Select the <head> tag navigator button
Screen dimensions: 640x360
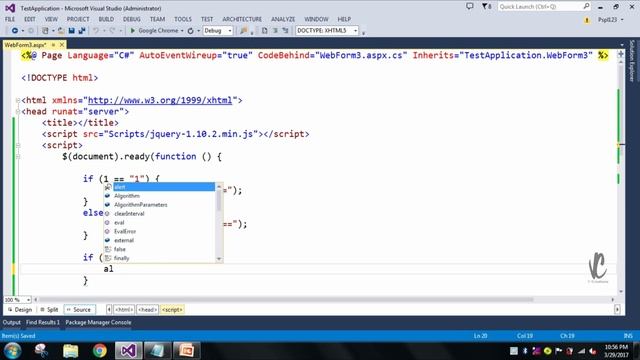[147, 310]
